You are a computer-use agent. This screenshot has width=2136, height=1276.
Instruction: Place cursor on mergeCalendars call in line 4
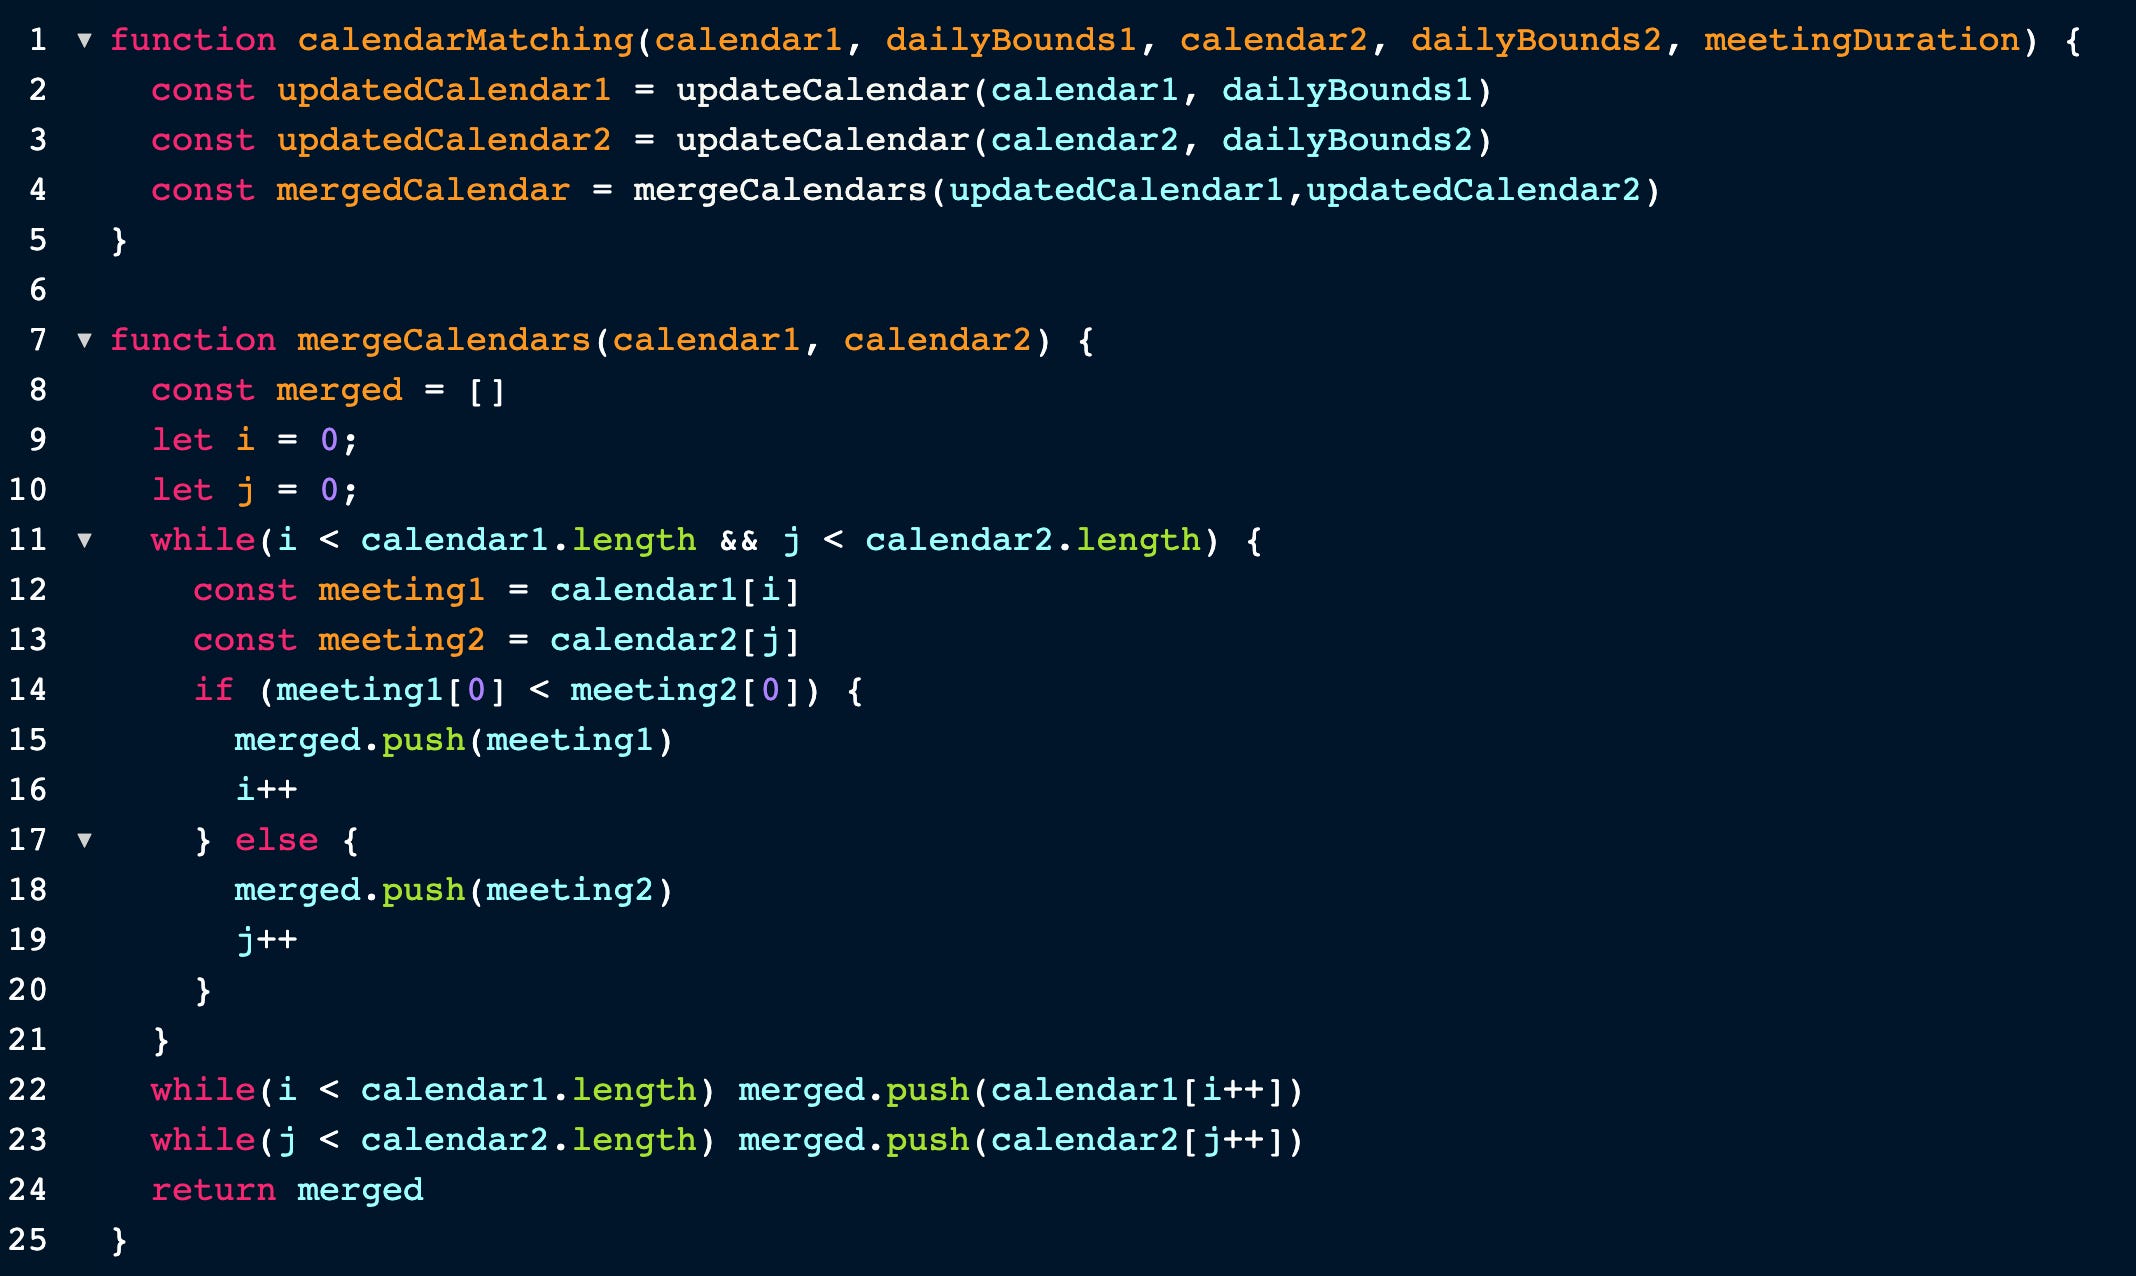click(780, 190)
